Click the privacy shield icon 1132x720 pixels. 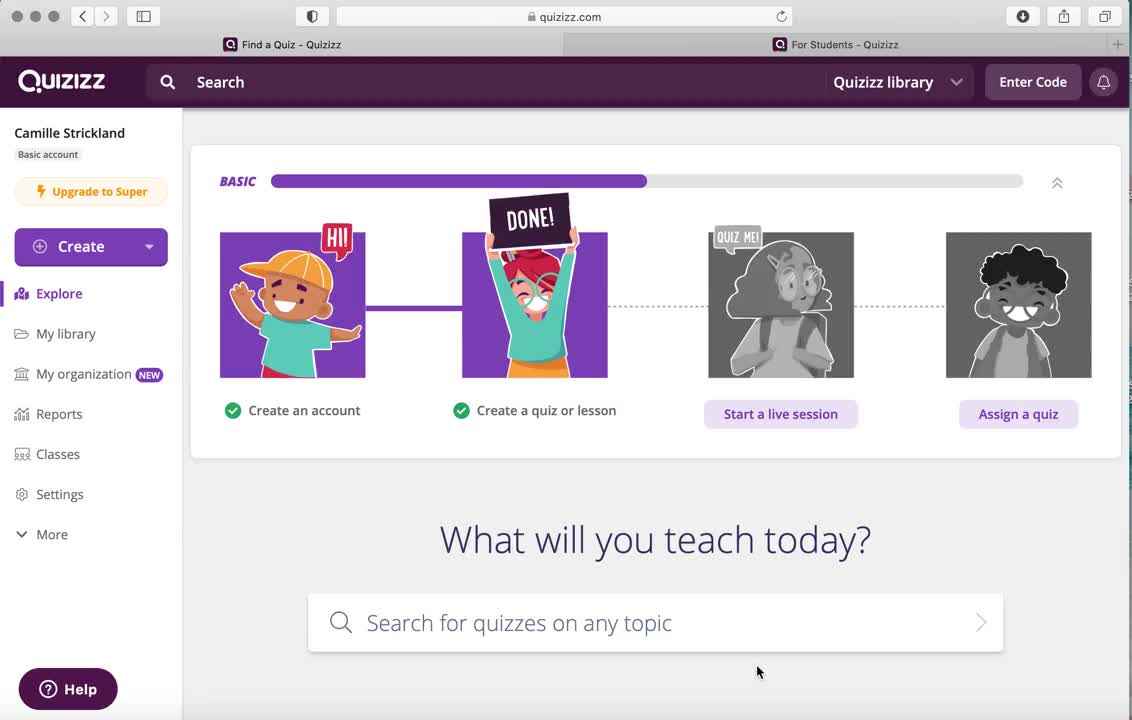pos(312,16)
